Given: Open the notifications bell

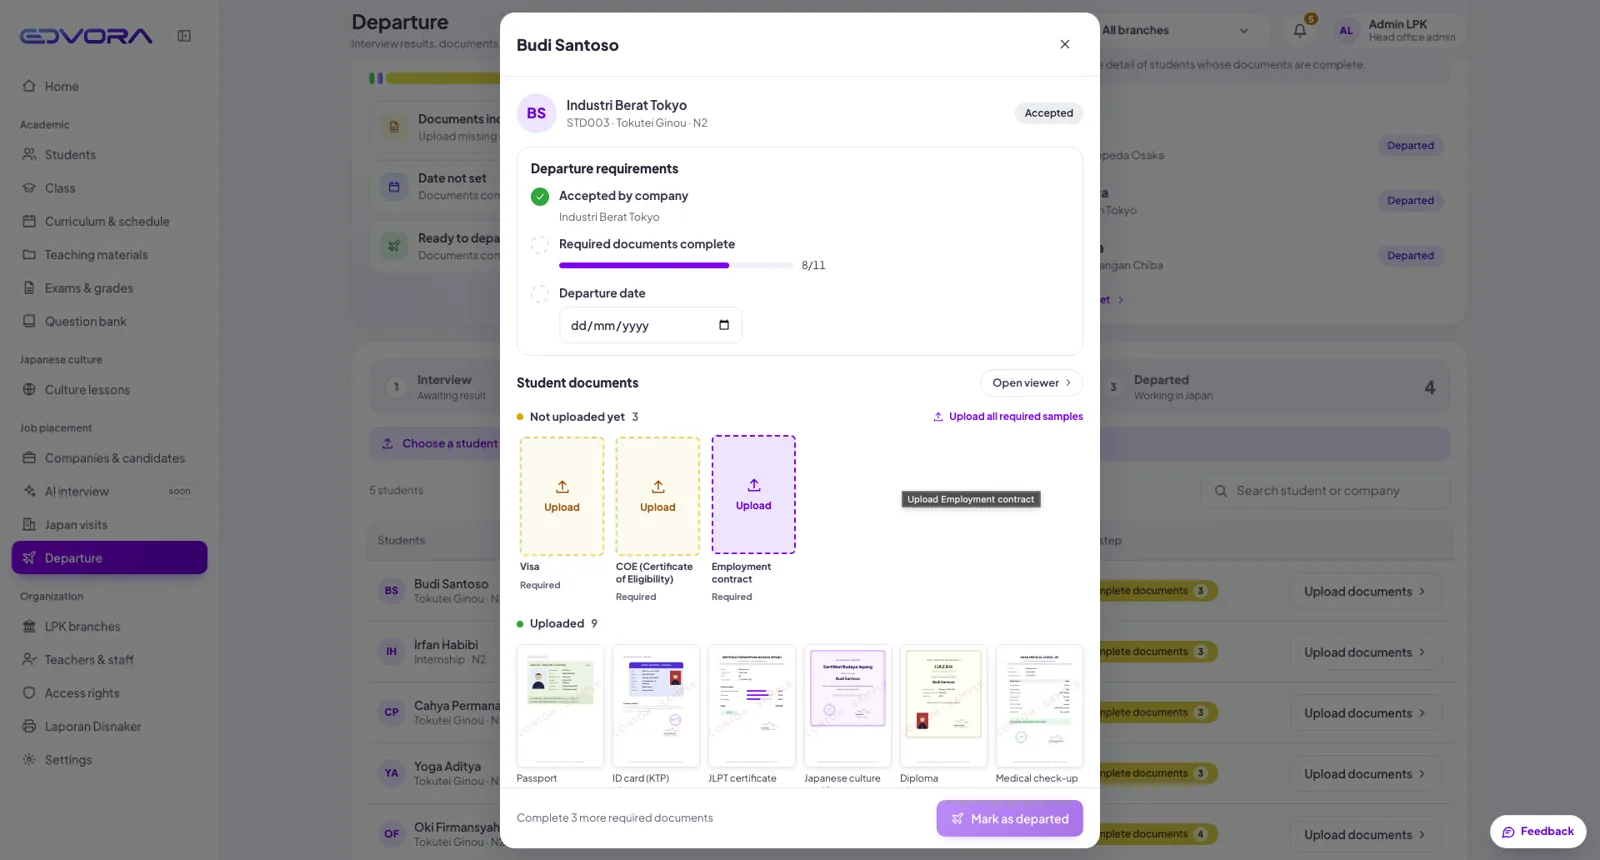Looking at the screenshot, I should coord(1300,30).
